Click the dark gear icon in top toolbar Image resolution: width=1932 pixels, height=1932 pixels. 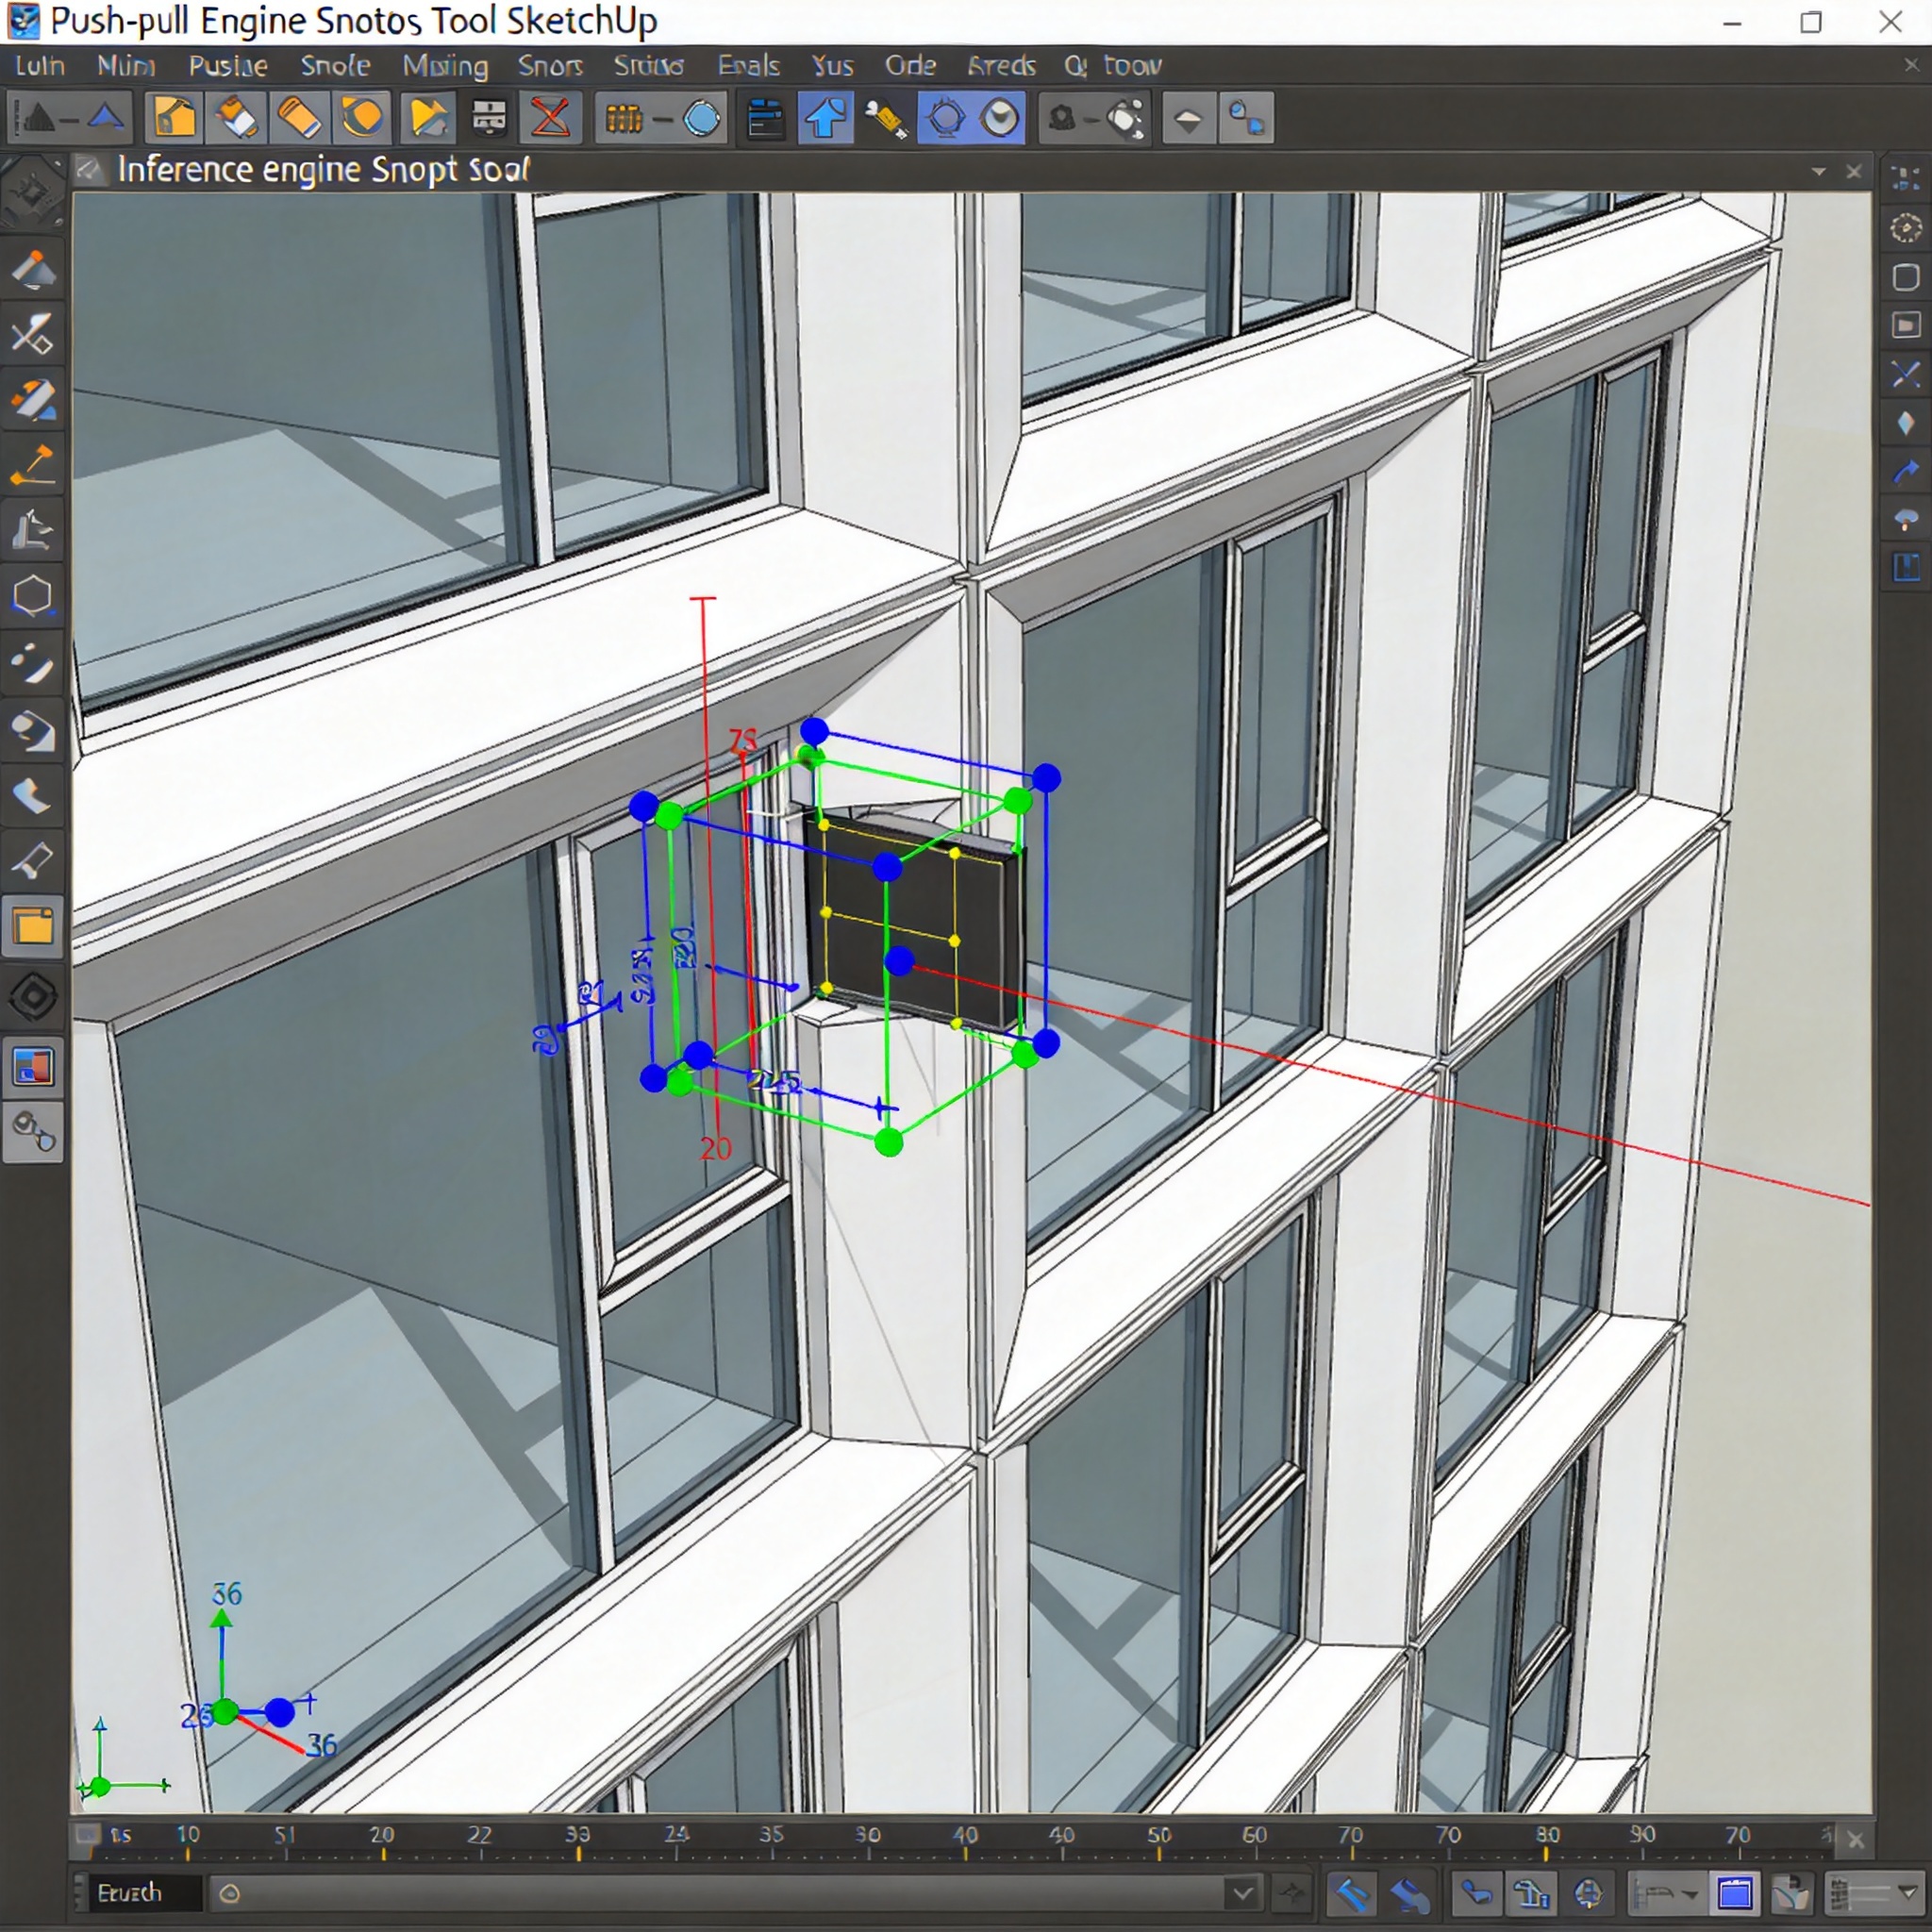(1062, 119)
